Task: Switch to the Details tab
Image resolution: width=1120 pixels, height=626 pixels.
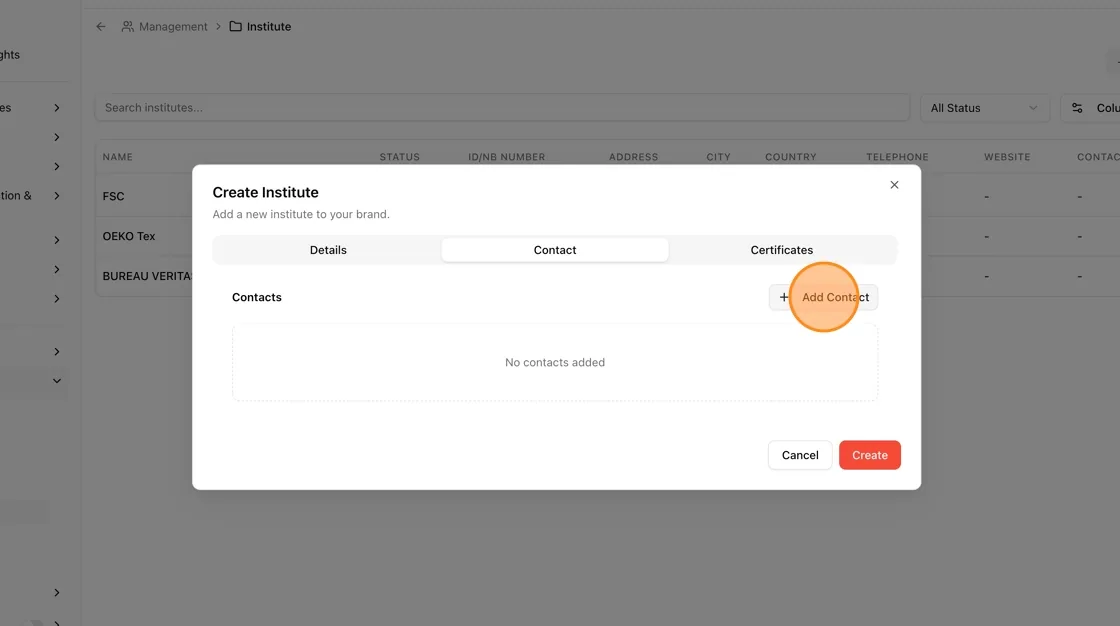Action: coord(328,250)
